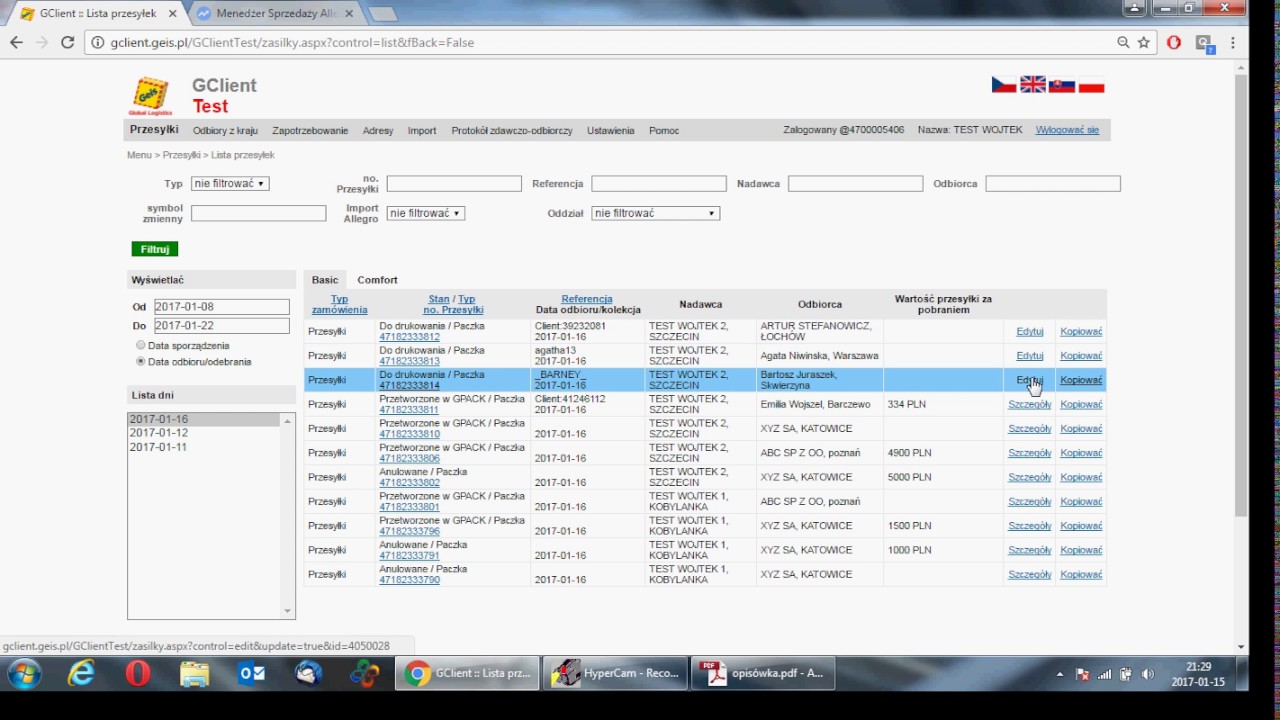
Task: Switch language to the Slovak flag
Action: pos(1062,86)
